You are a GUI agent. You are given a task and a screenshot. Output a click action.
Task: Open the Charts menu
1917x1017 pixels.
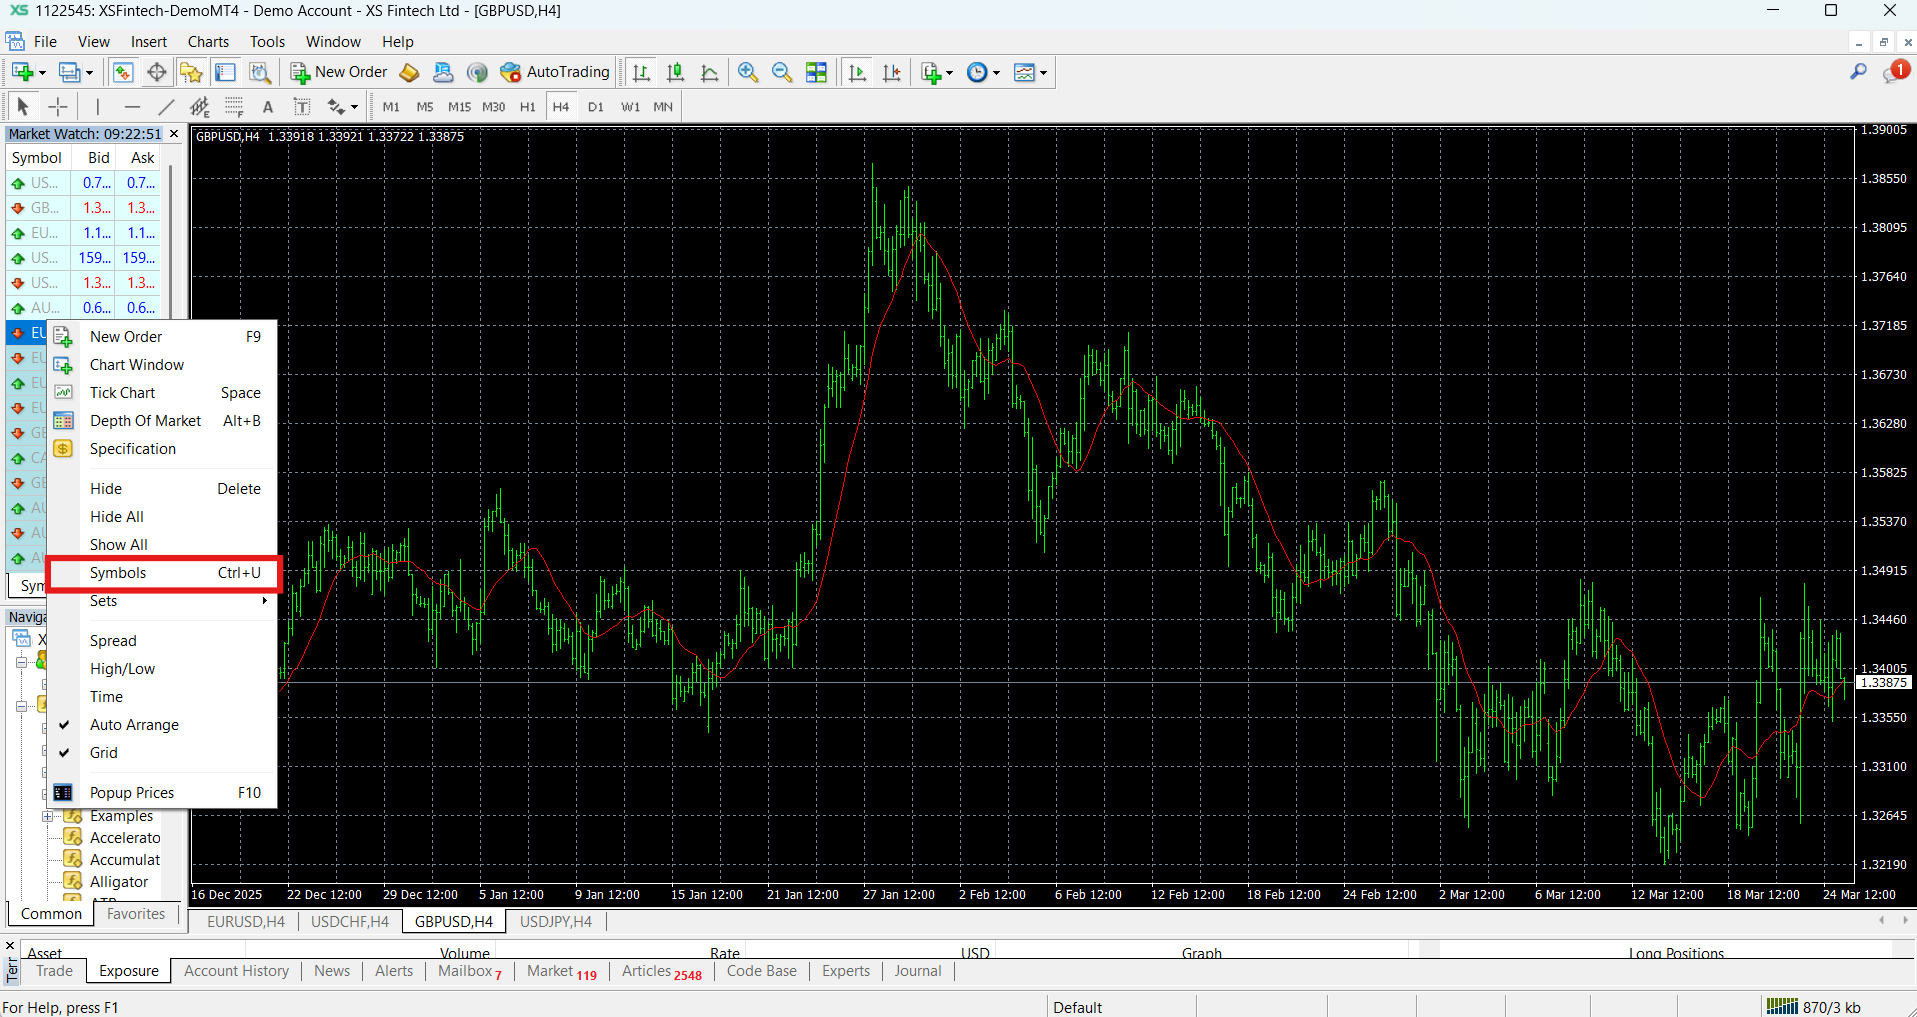click(208, 42)
